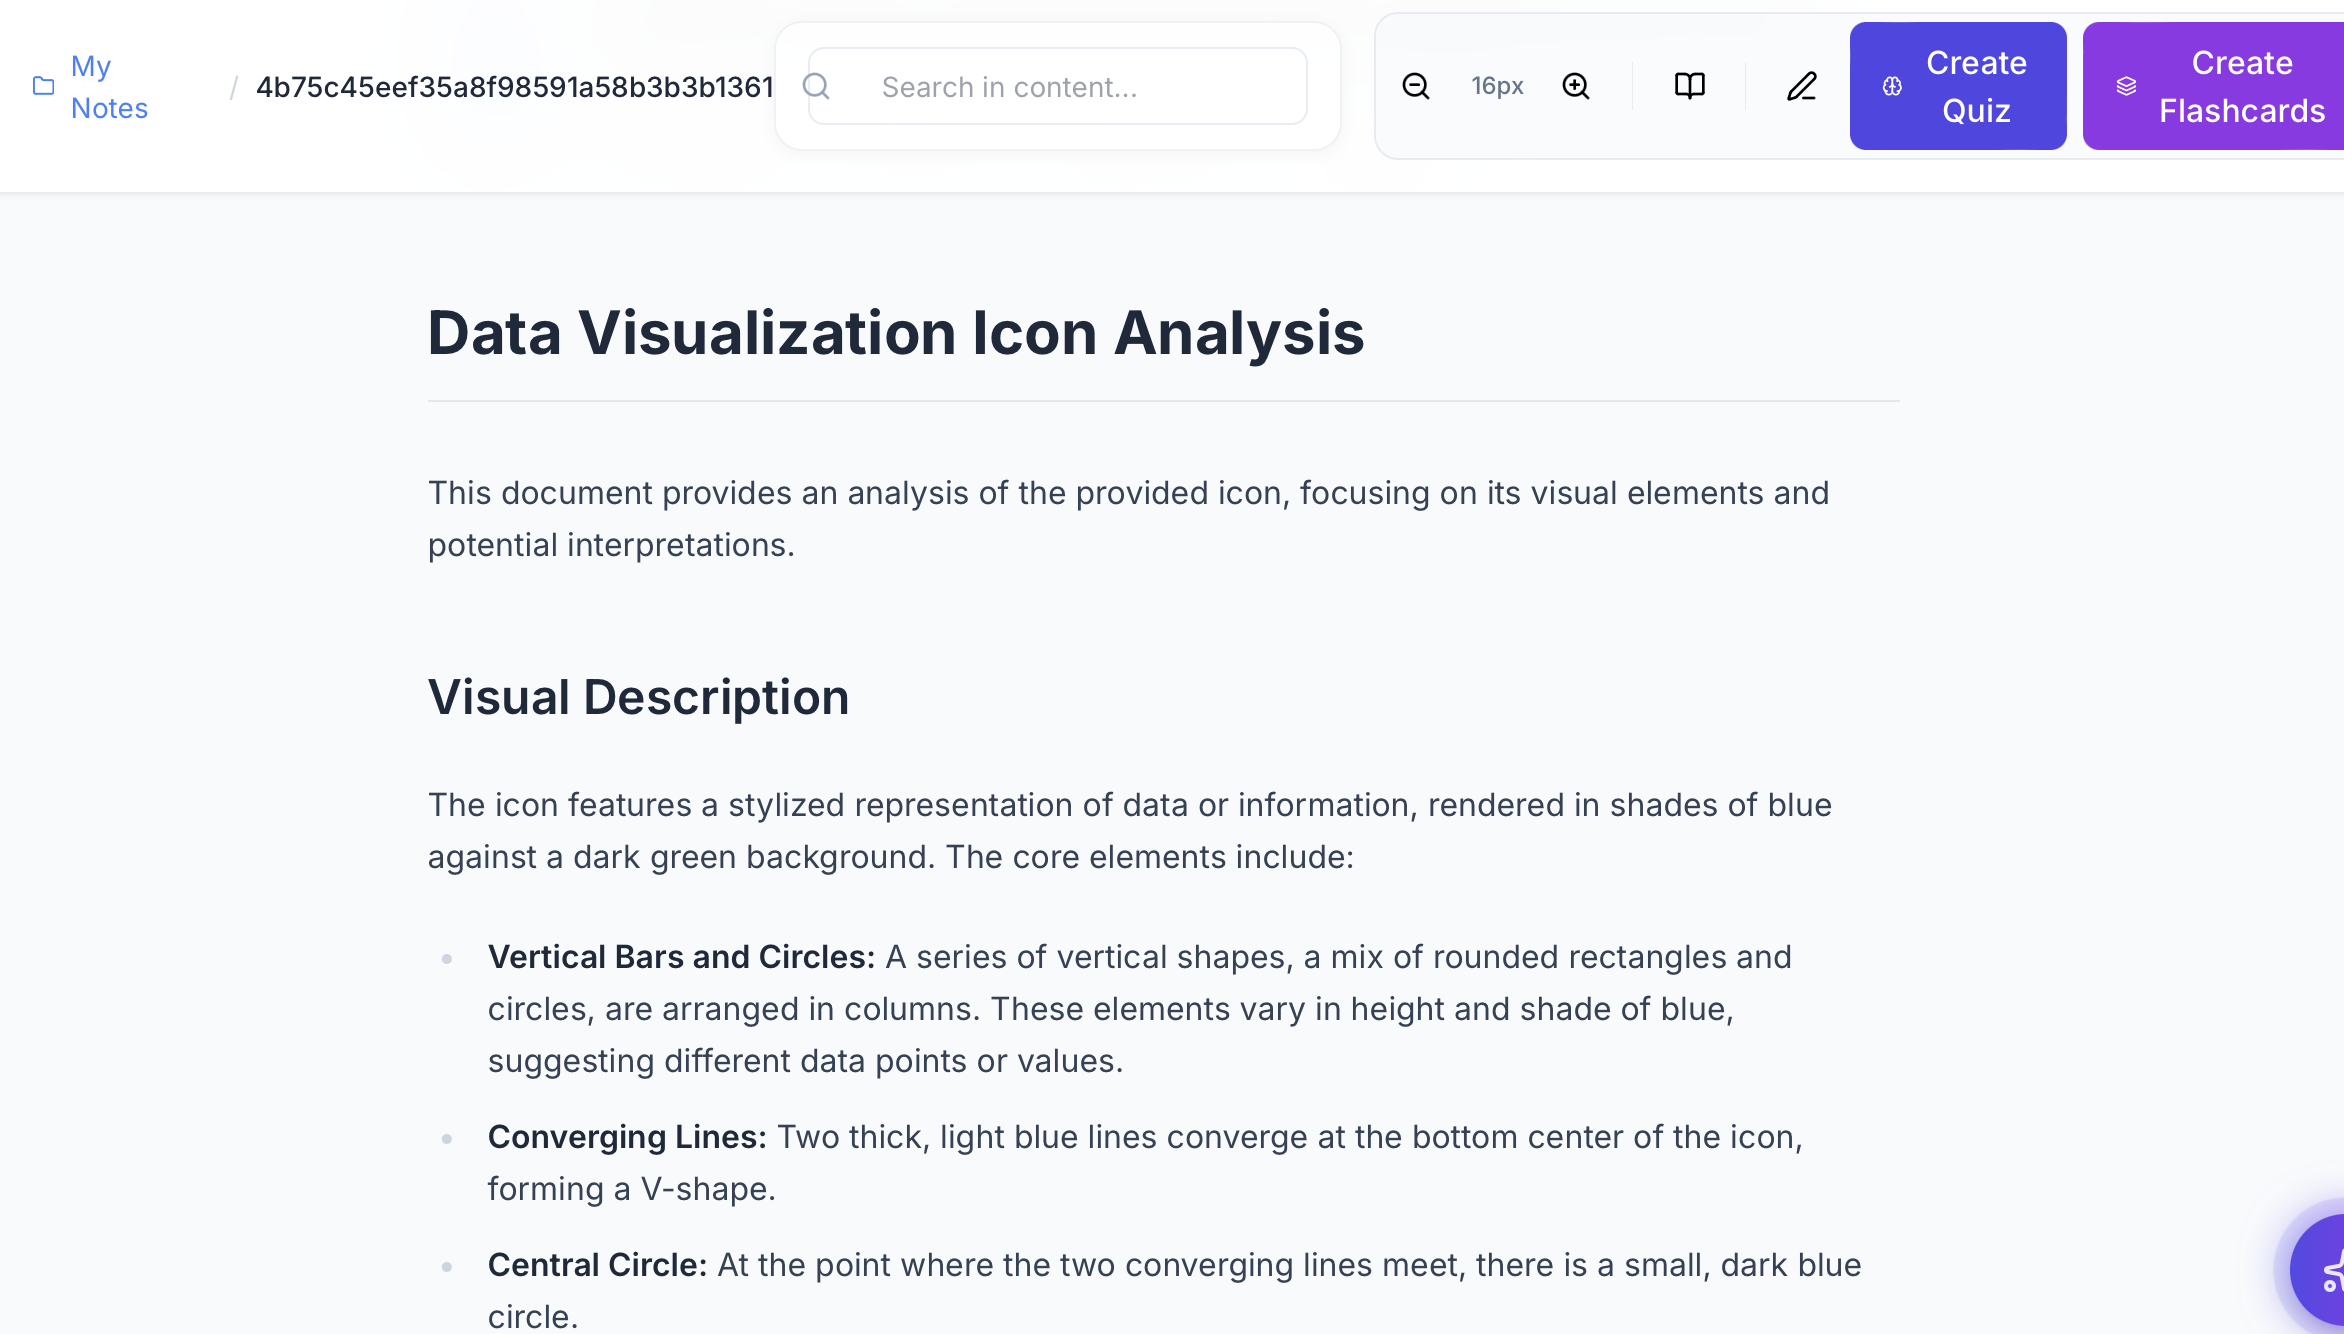Click the stack icon on Create Flashcards
This screenshot has width=2344, height=1334.
pyautogui.click(x=2124, y=86)
